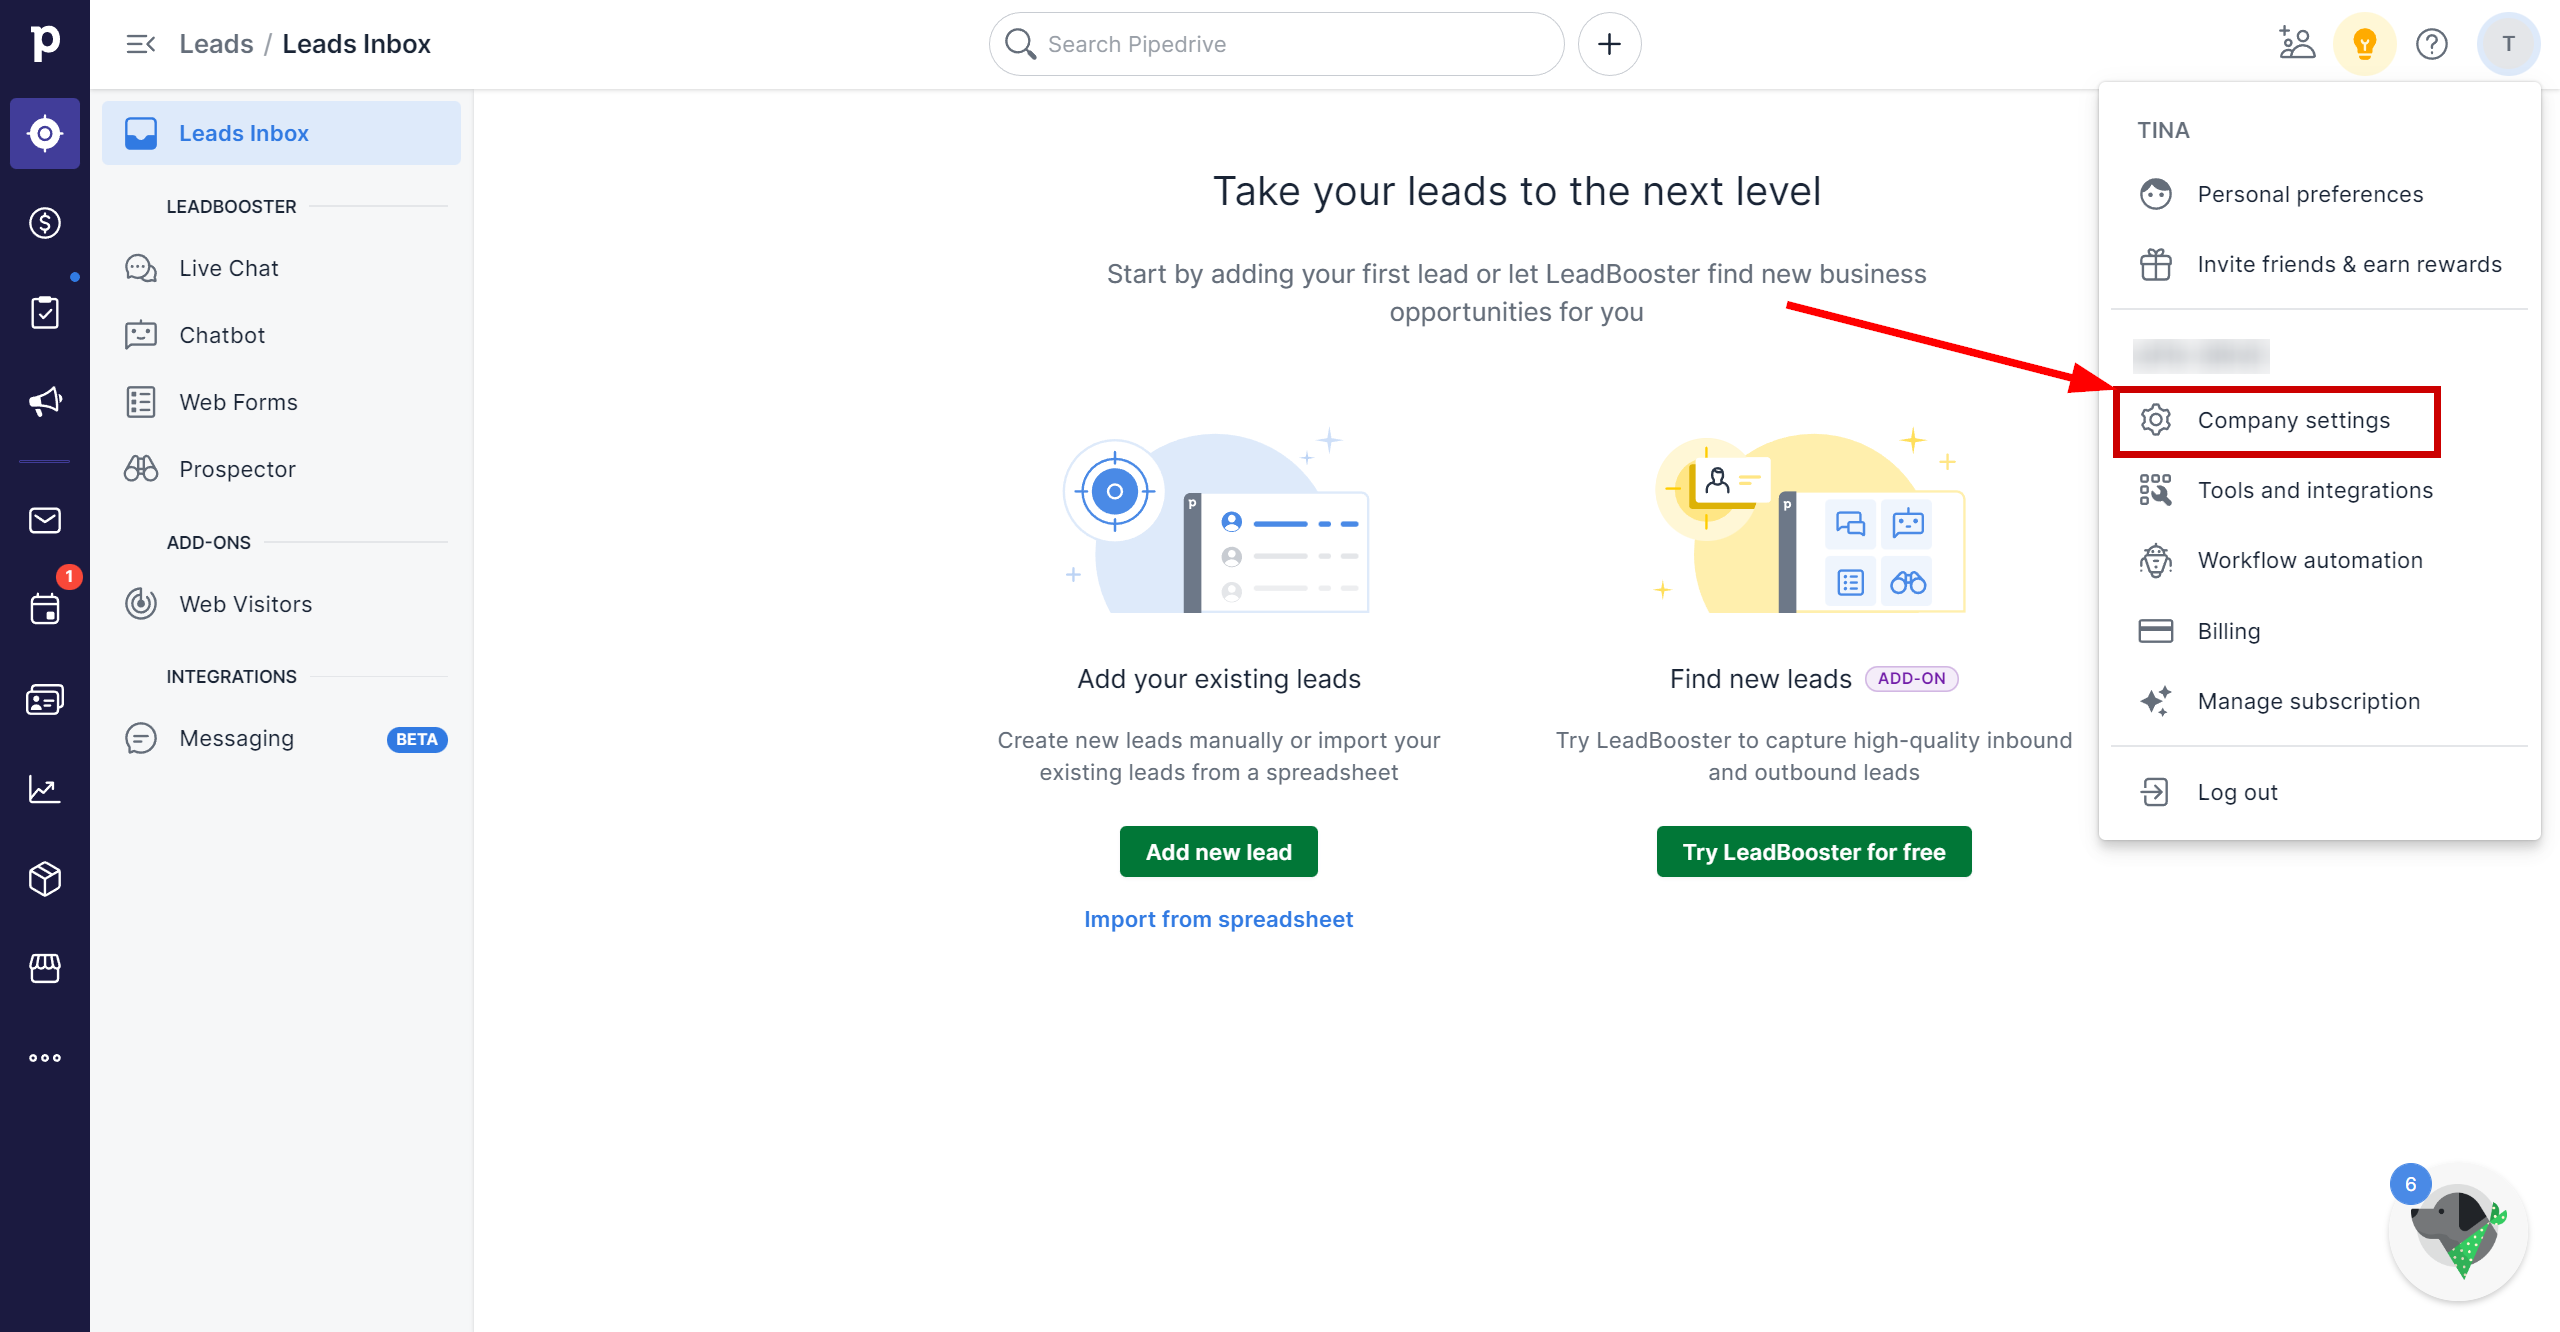2560x1332 pixels.
Task: Open Company settings
Action: [2319, 420]
